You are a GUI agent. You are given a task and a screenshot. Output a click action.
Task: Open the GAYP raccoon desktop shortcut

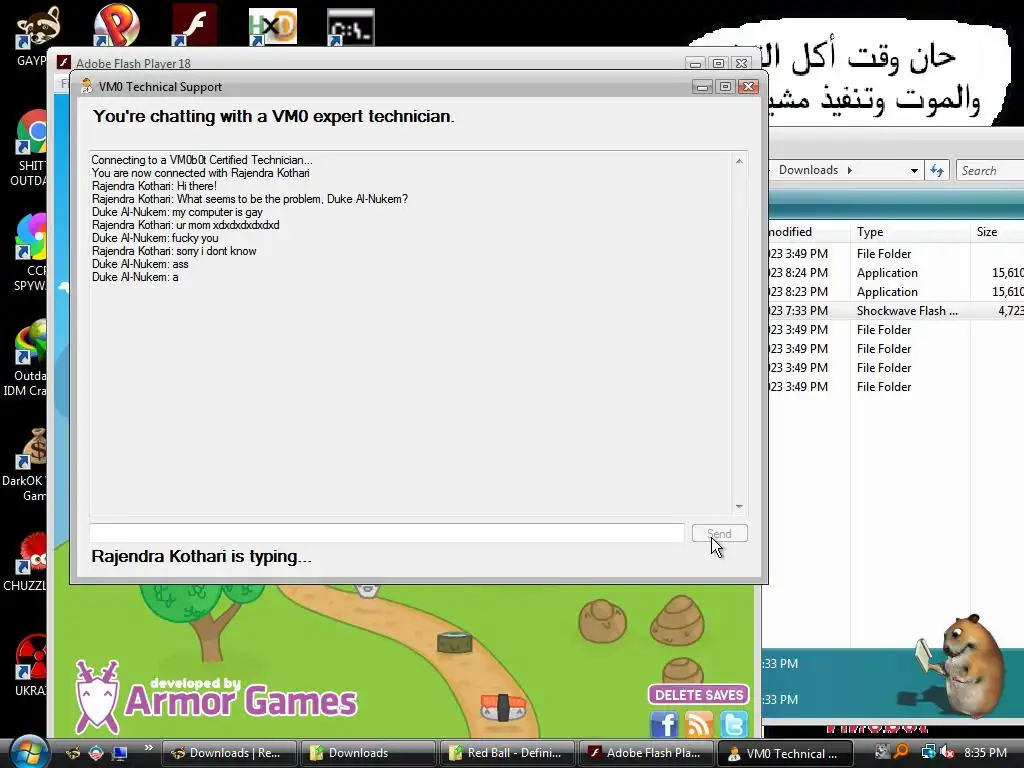[x=36, y=36]
